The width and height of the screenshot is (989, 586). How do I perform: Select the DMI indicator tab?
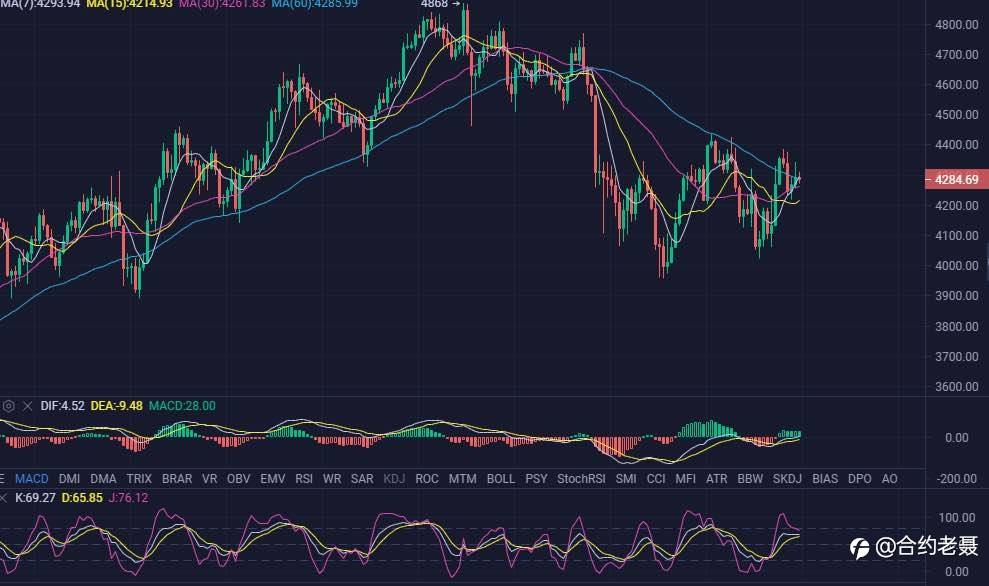[69, 479]
